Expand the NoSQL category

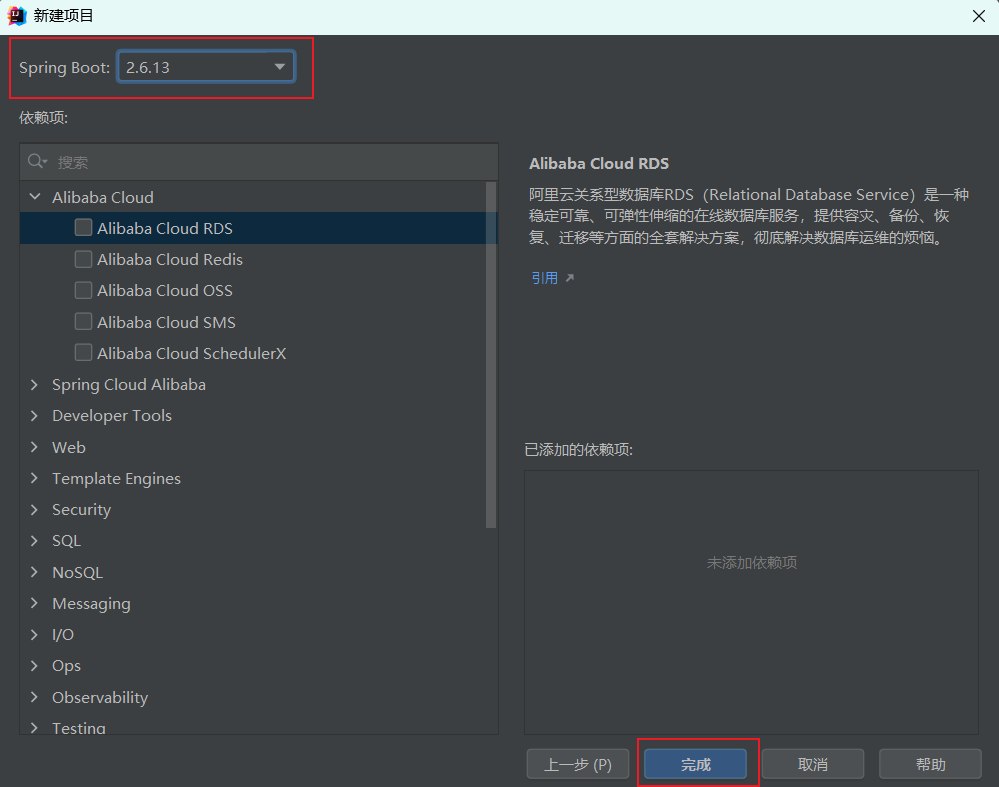[34, 572]
